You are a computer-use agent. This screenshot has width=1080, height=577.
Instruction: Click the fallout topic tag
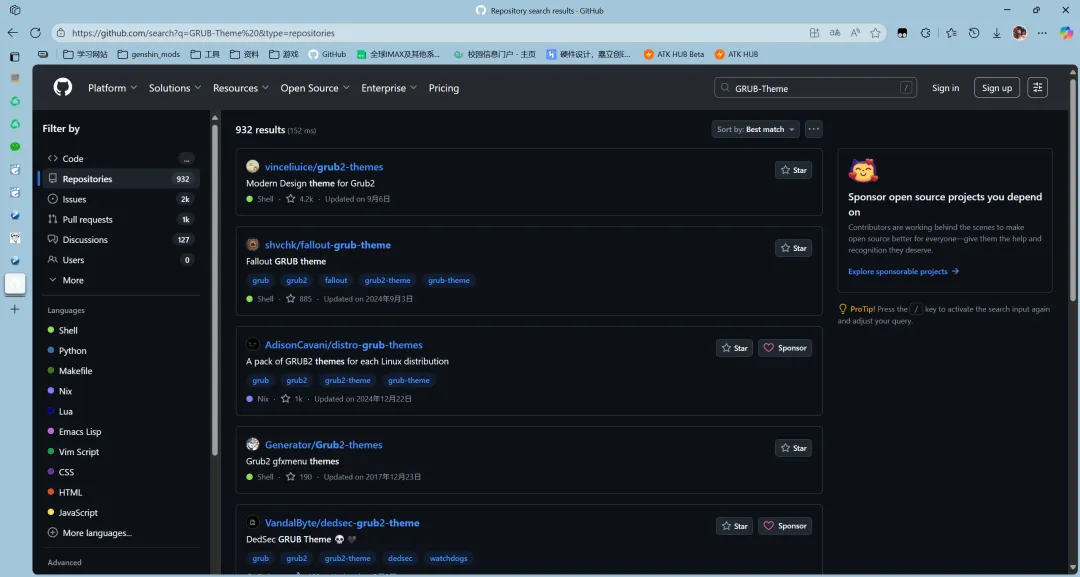pyautogui.click(x=335, y=280)
